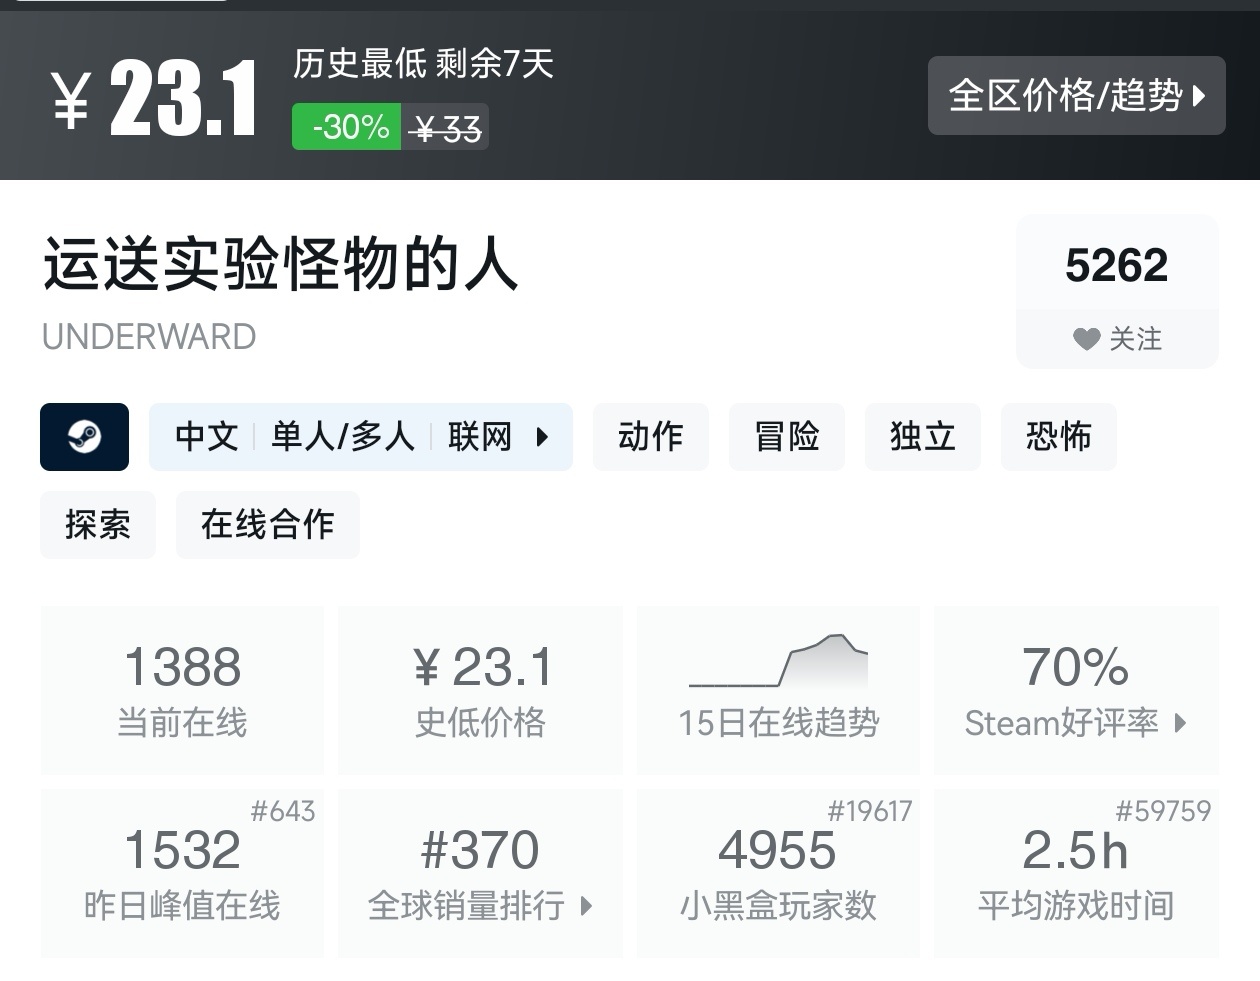
Task: Click the #643 rank label
Action: [283, 811]
